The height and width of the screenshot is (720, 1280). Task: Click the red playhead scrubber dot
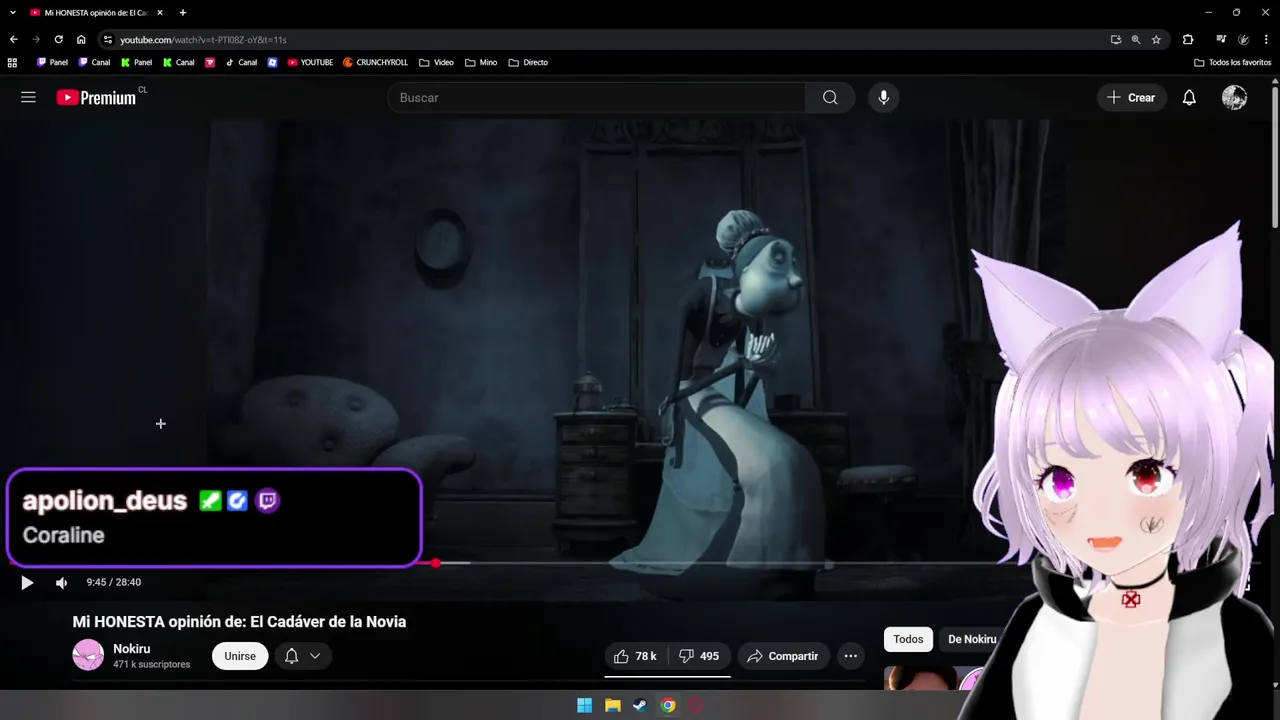(436, 563)
